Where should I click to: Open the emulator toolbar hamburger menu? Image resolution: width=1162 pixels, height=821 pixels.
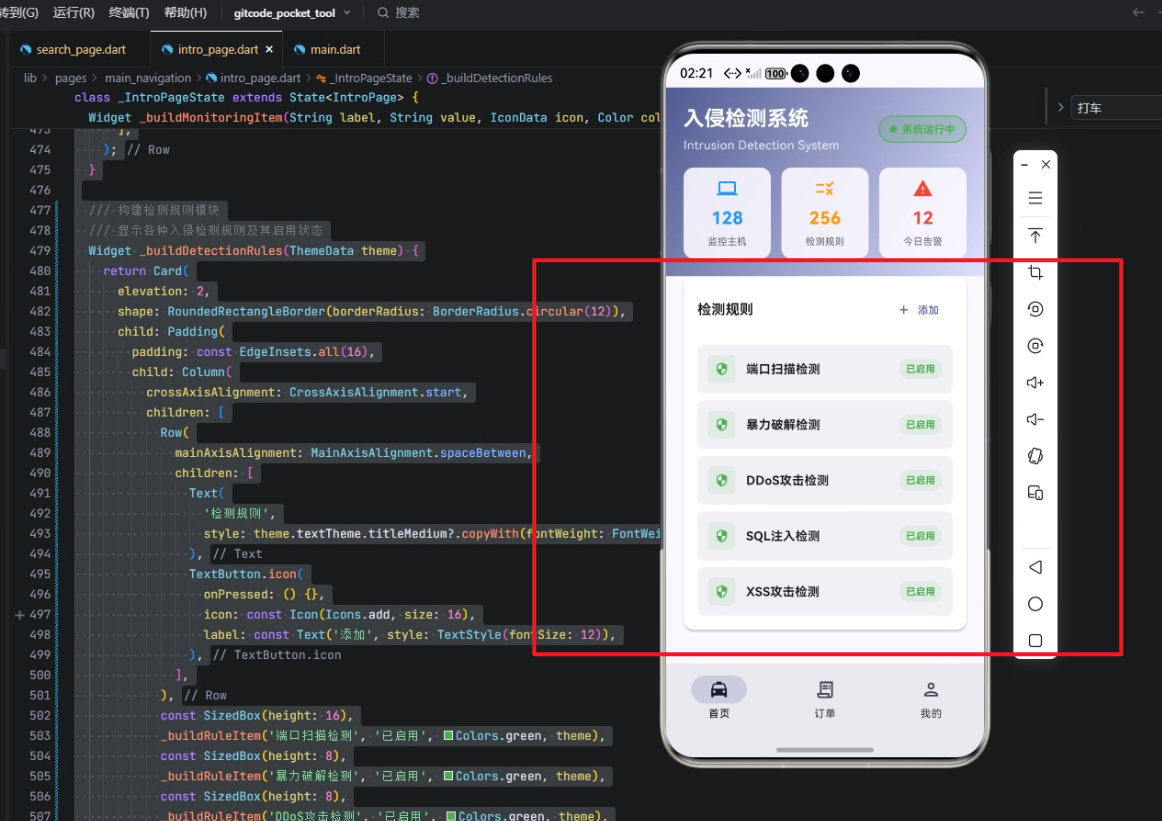click(x=1035, y=199)
